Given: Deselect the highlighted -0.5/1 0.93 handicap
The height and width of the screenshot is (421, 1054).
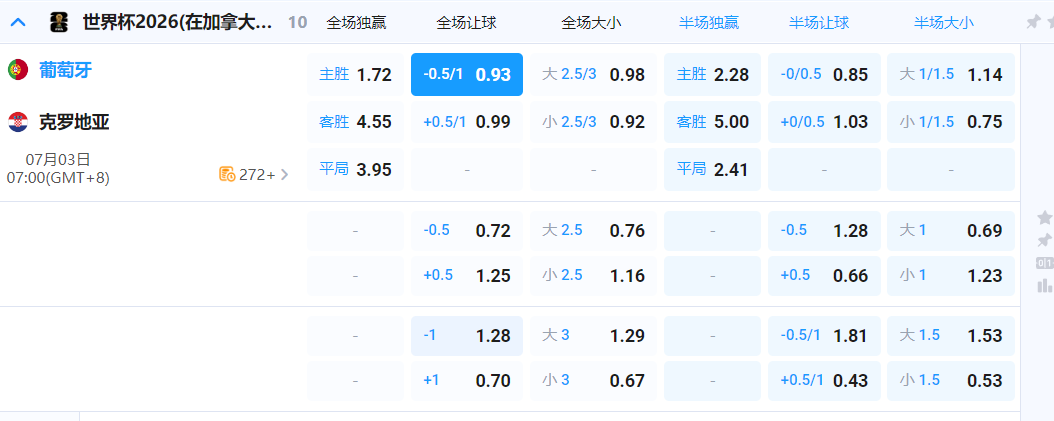Looking at the screenshot, I should pos(467,75).
